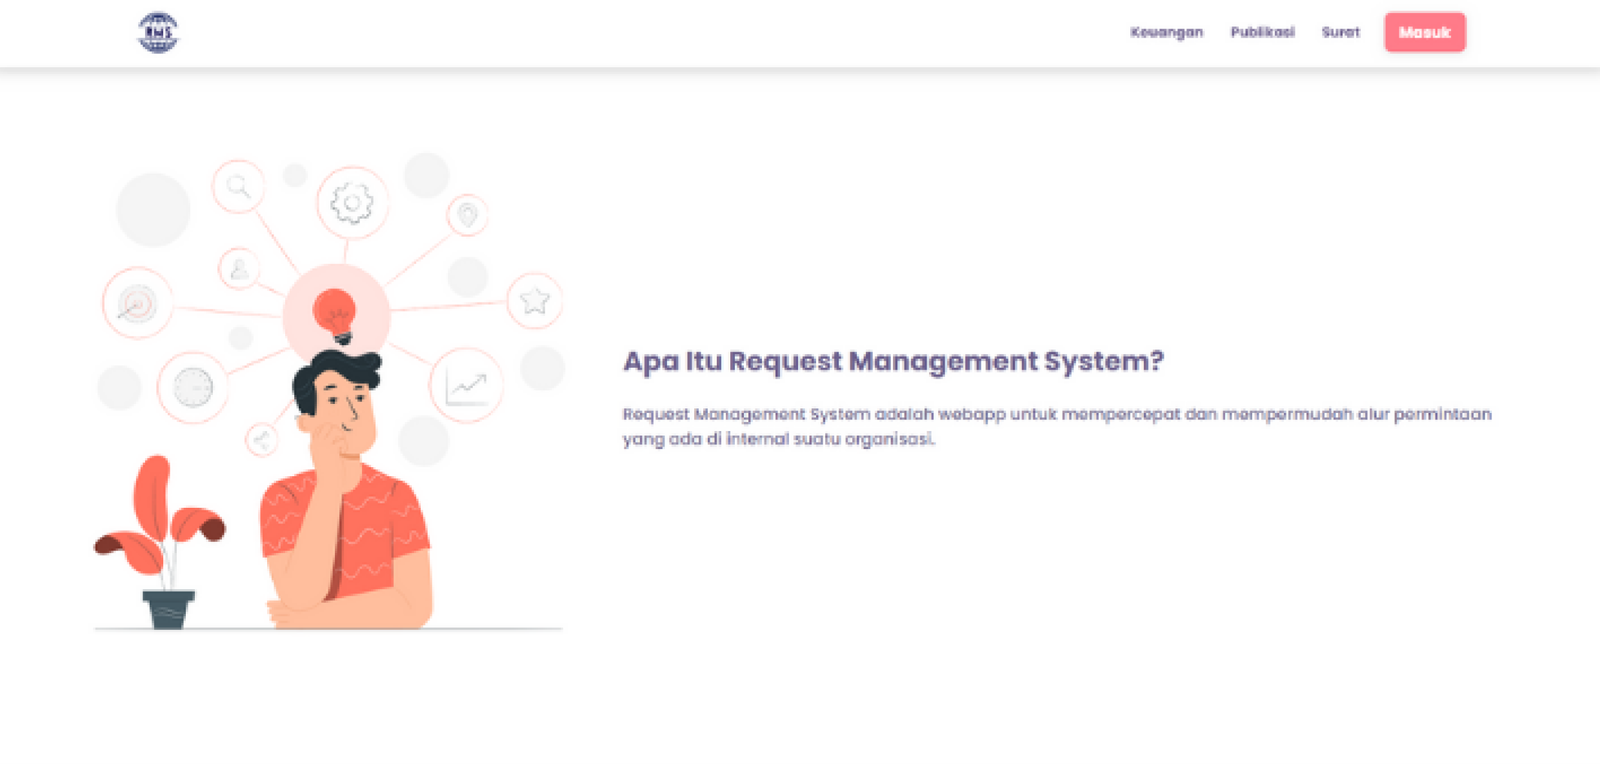
Task: Click the magnifying glass icon bubble
Action: tap(238, 186)
